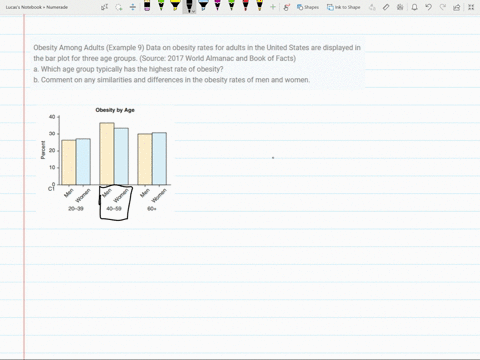Toggle draw with touch mode
The width and height of the screenshot is (480, 360).
point(286,7)
